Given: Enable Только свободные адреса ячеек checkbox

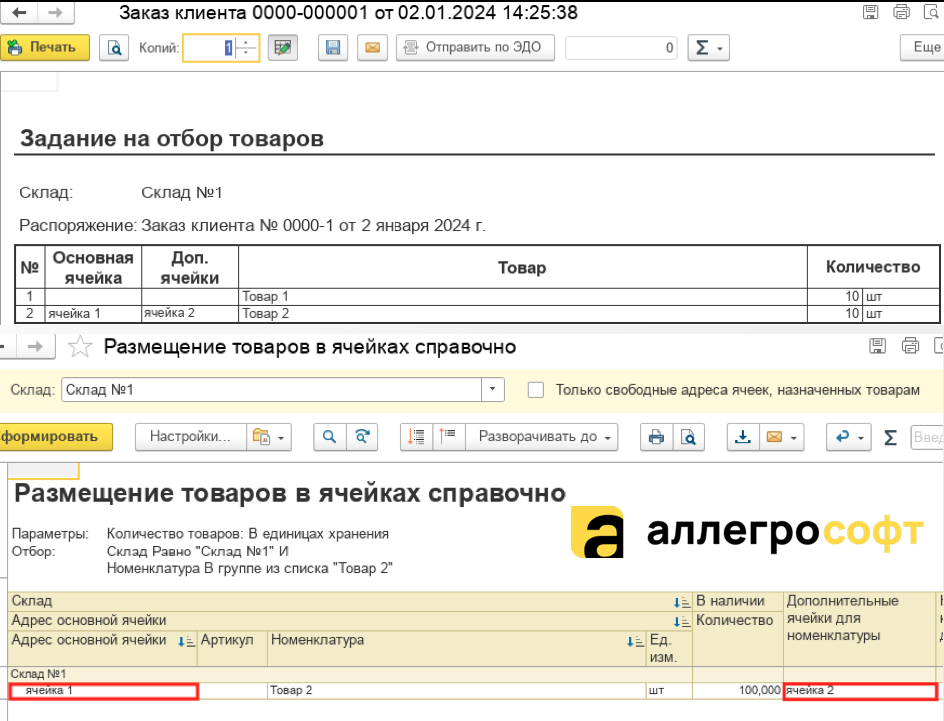Looking at the screenshot, I should pos(536,390).
